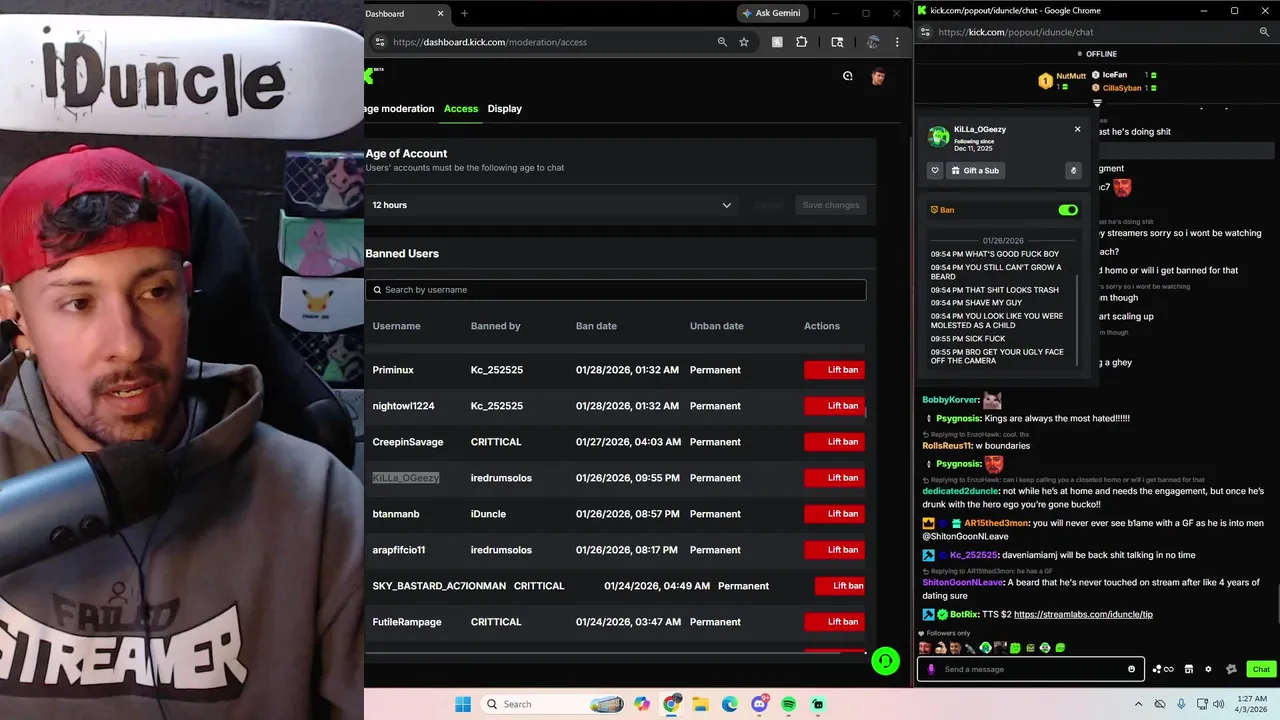Expand the 12 hours account age dropdown
Image resolution: width=1280 pixels, height=720 pixels.
[x=553, y=205]
